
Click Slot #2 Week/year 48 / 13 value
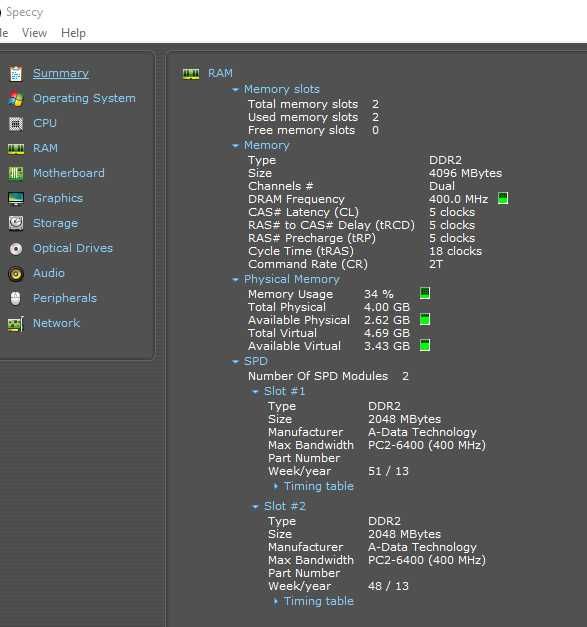click(388, 586)
